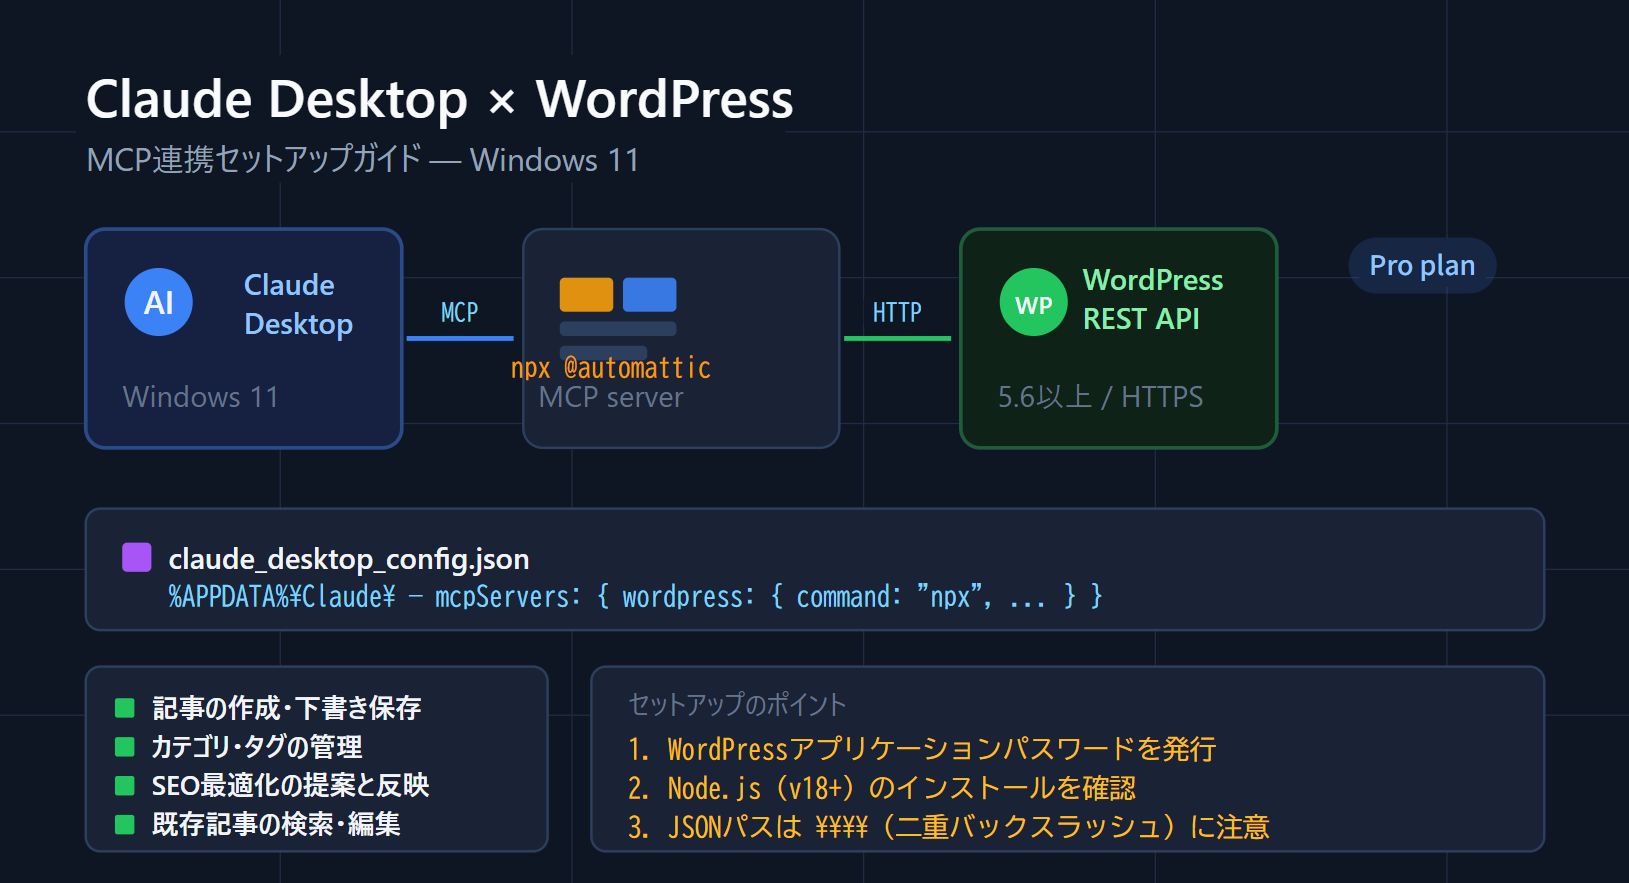Click step 3 about JSONパス double backslash

[948, 827]
